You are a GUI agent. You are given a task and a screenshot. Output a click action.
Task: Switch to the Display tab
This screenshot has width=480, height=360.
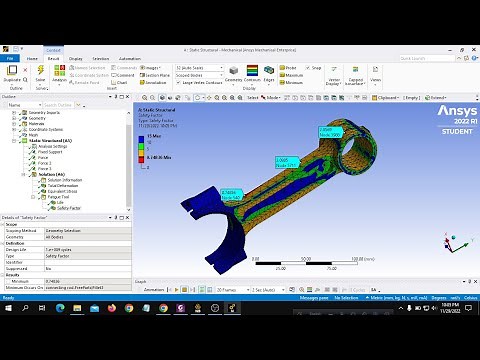pos(76,58)
